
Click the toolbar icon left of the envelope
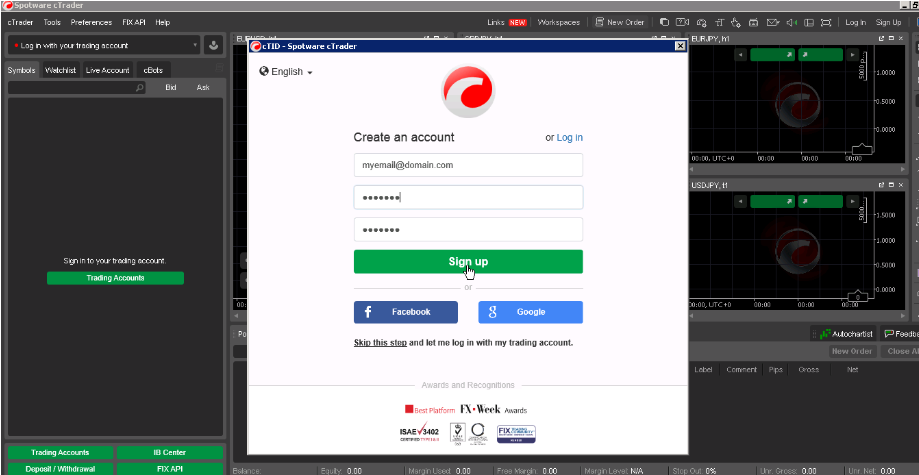[754, 22]
